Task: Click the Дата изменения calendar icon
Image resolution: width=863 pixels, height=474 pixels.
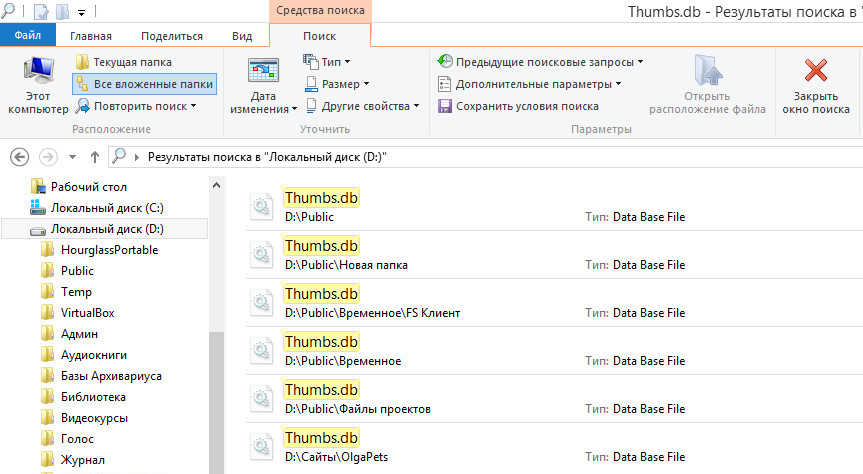Action: pos(263,72)
